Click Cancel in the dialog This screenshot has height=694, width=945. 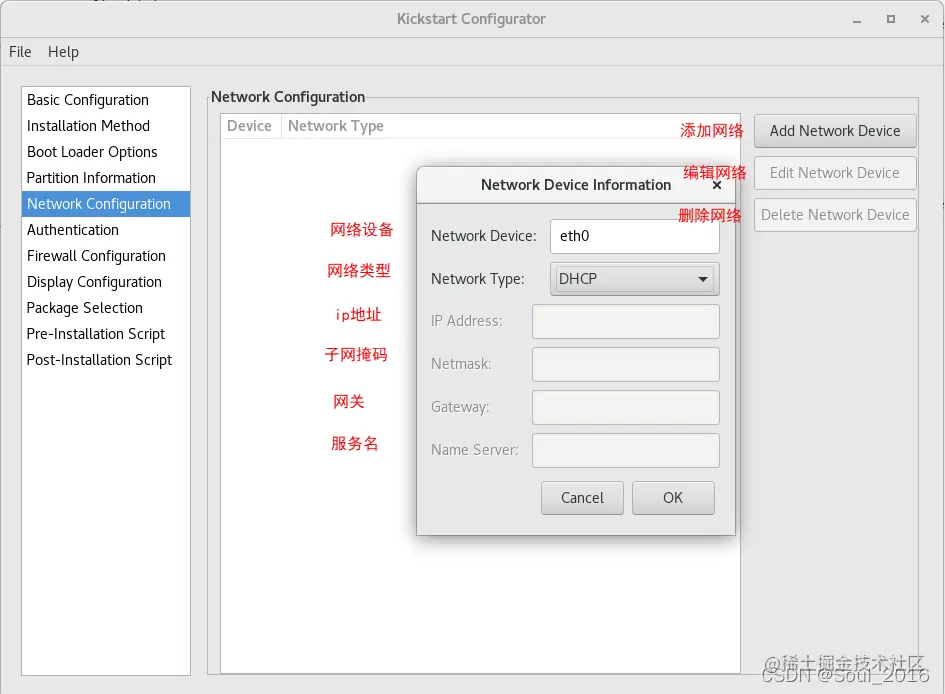pos(582,498)
